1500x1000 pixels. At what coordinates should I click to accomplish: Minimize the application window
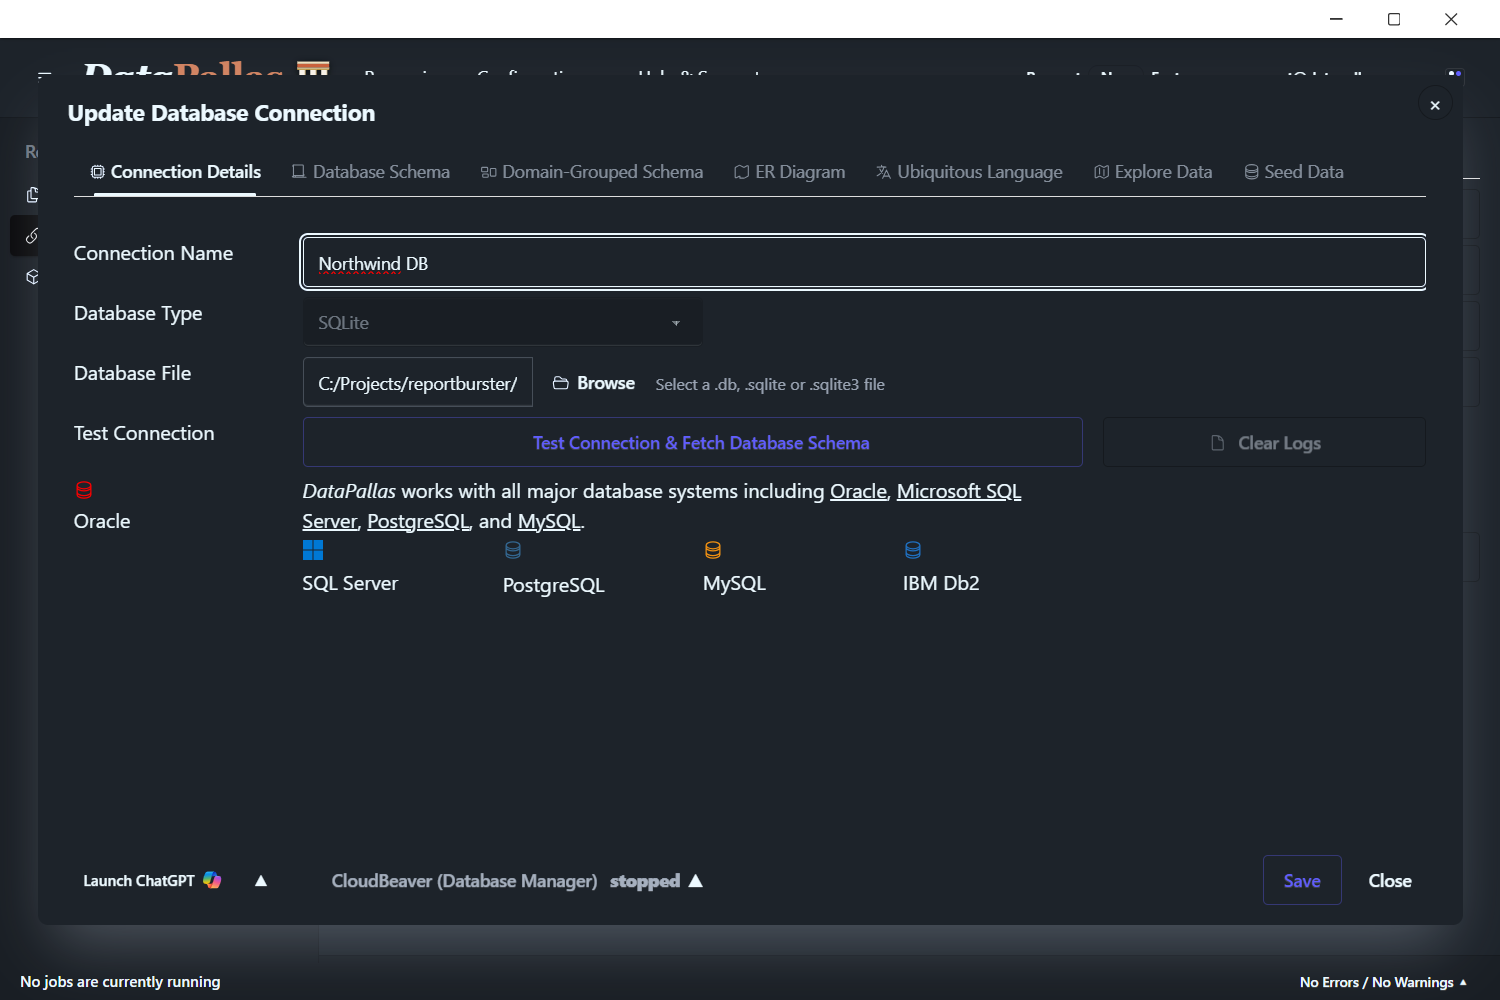click(x=1336, y=19)
